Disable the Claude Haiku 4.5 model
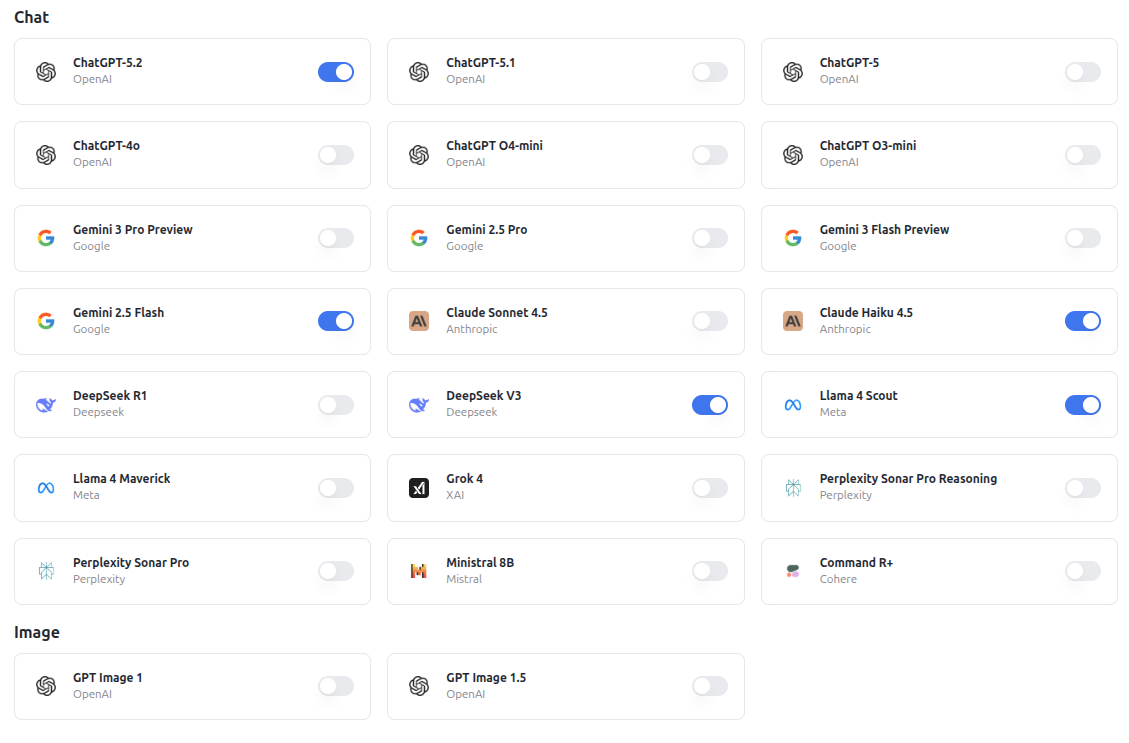The height and width of the screenshot is (743, 1129). 1083,321
